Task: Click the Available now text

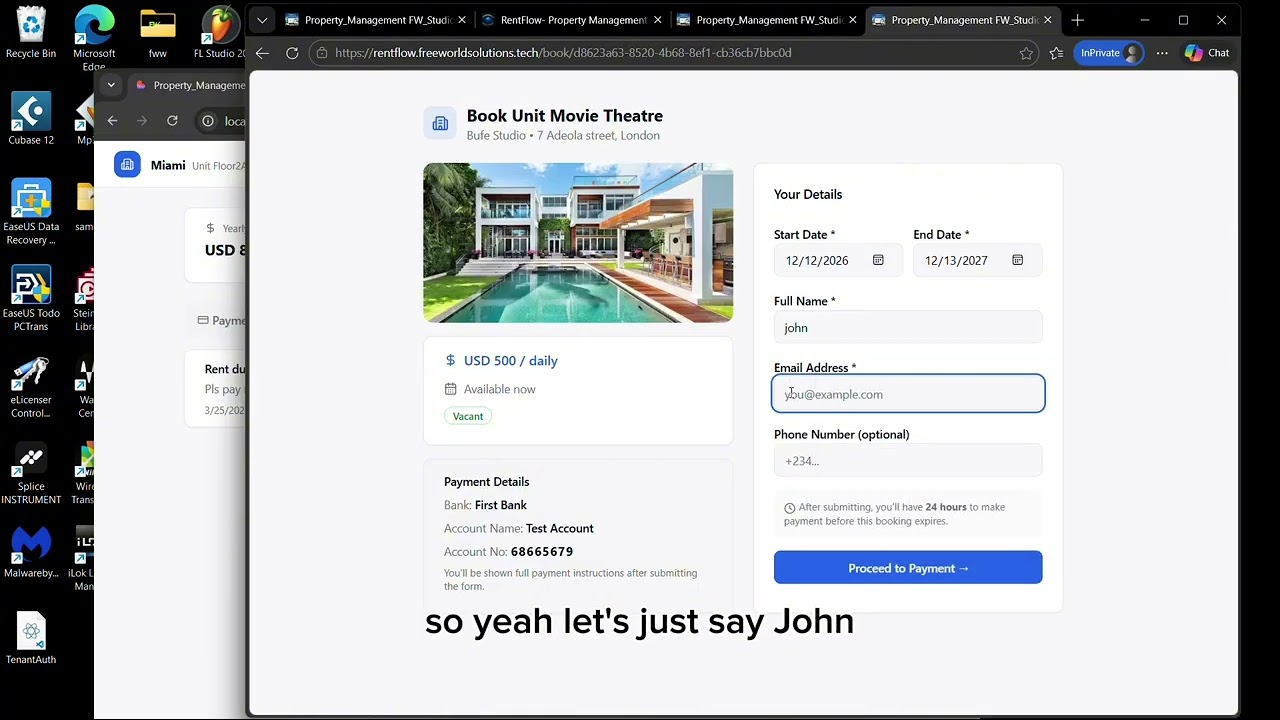Action: tap(499, 389)
